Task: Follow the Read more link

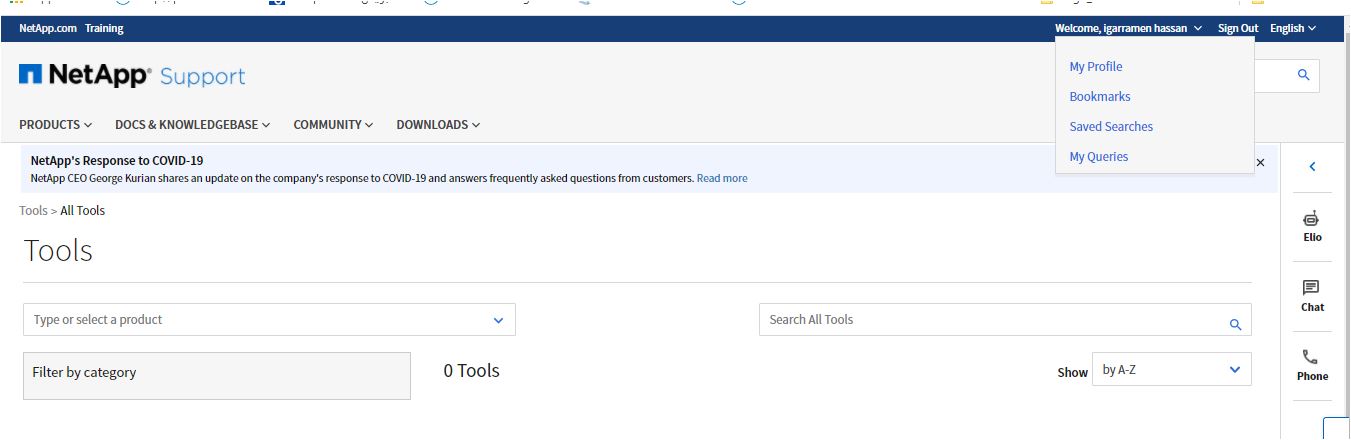Action: tap(722, 179)
